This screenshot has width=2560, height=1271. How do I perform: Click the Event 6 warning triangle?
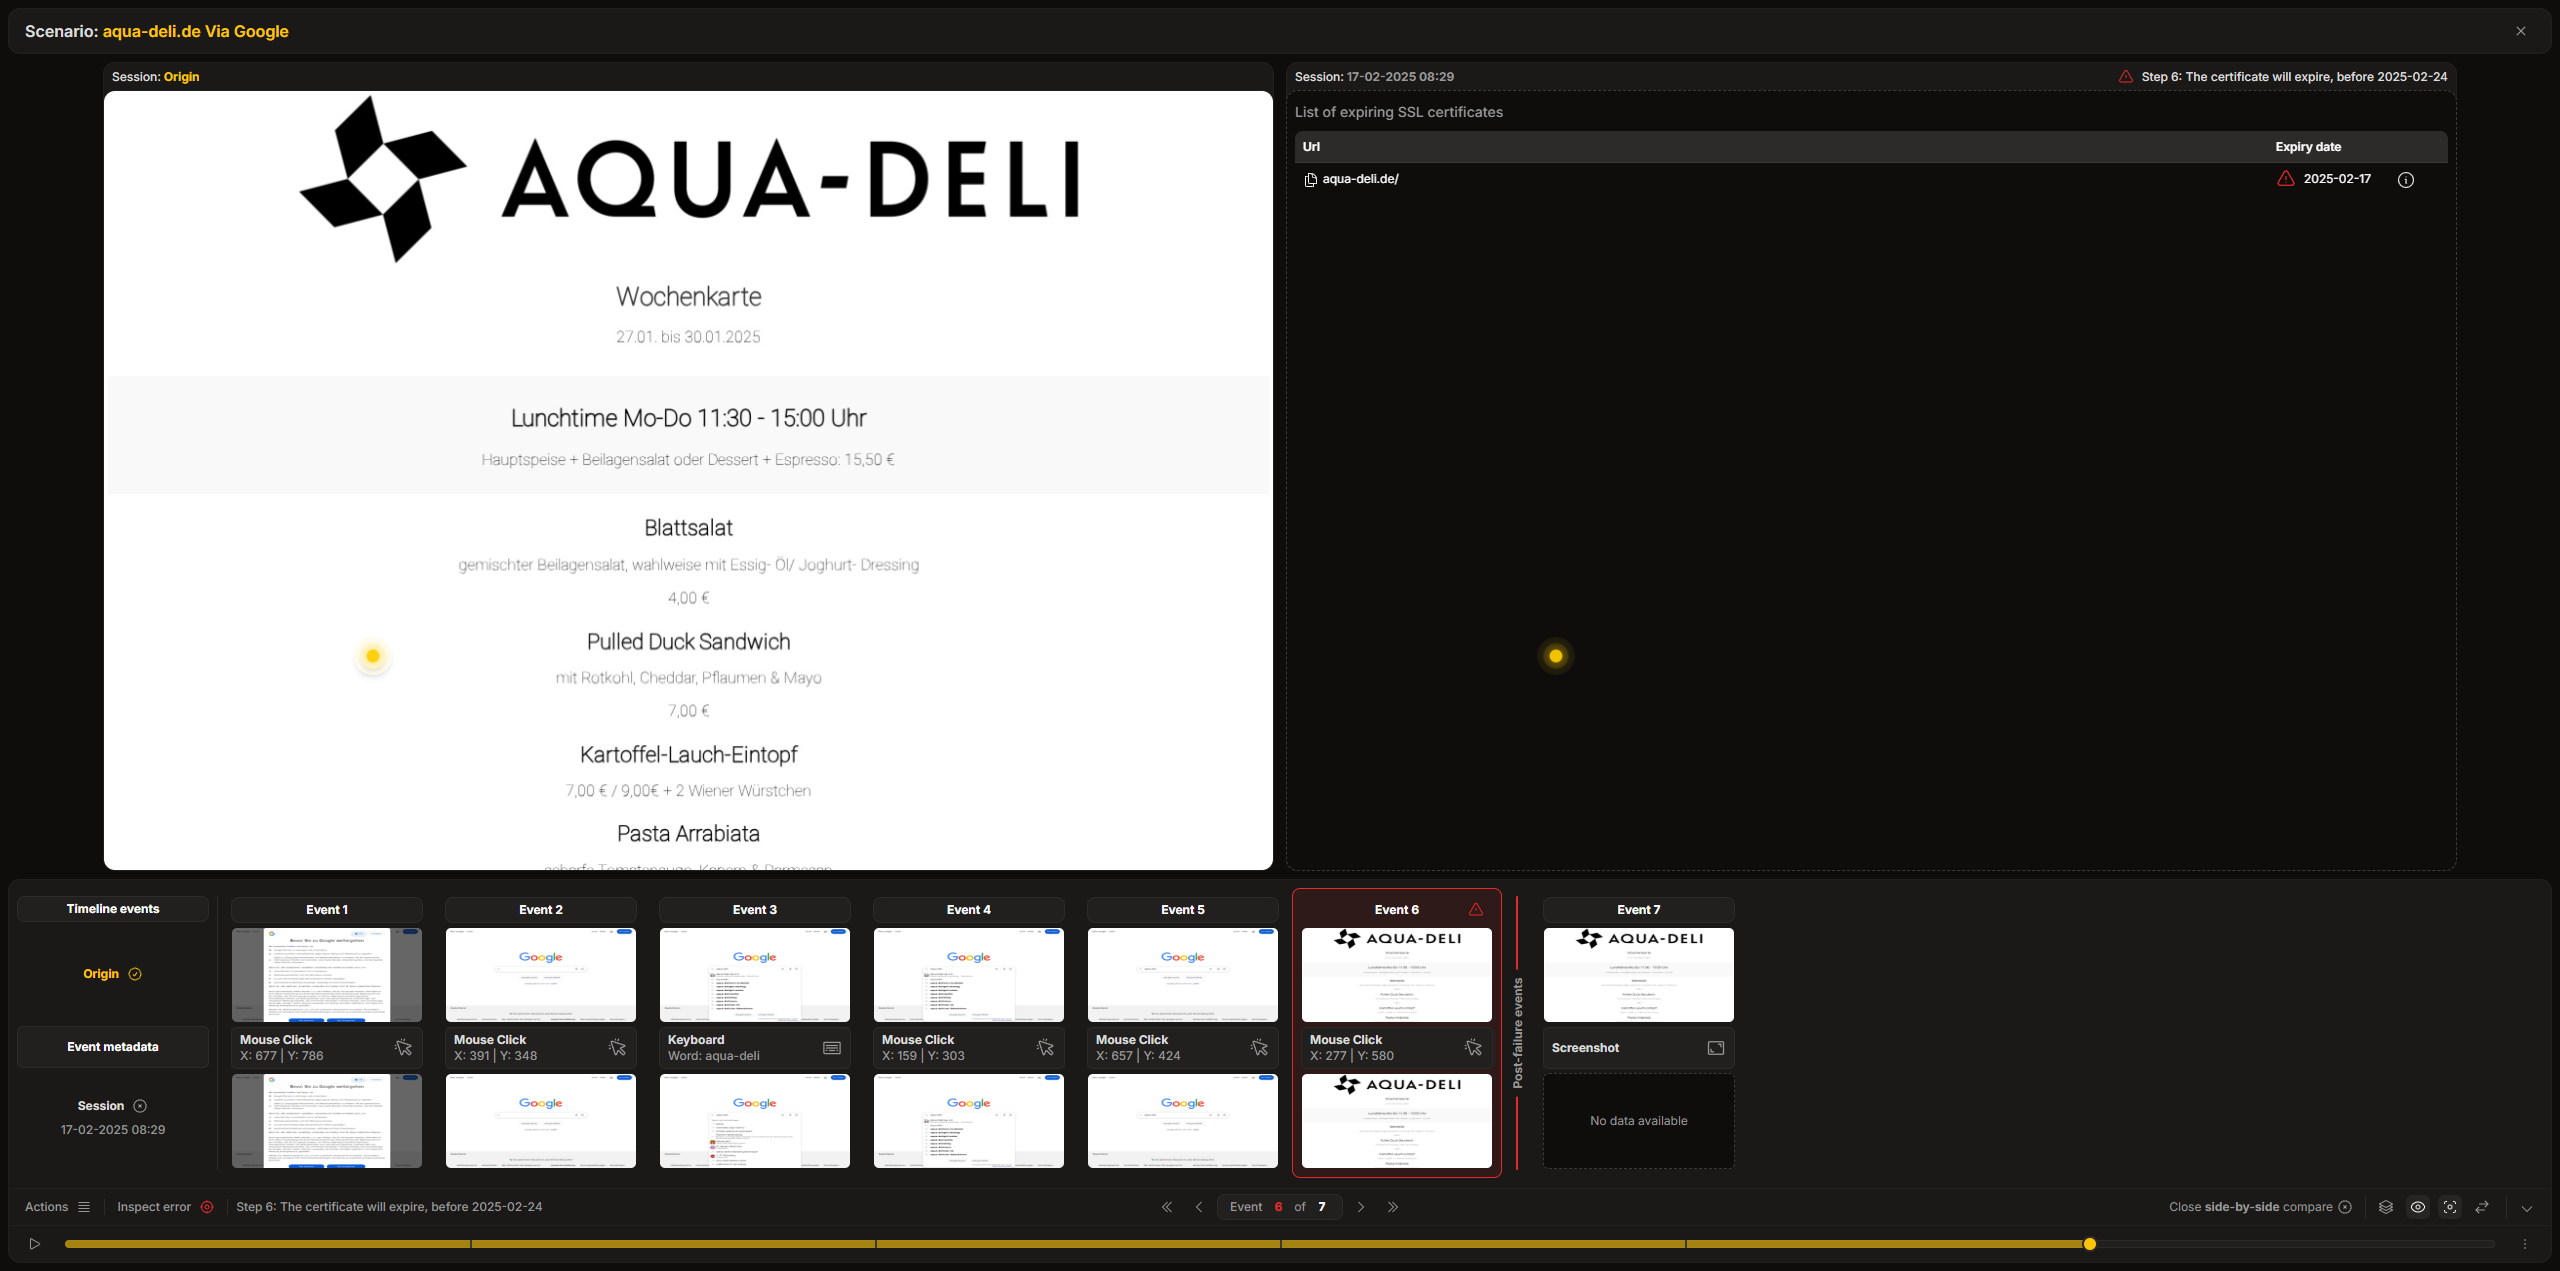1476,909
